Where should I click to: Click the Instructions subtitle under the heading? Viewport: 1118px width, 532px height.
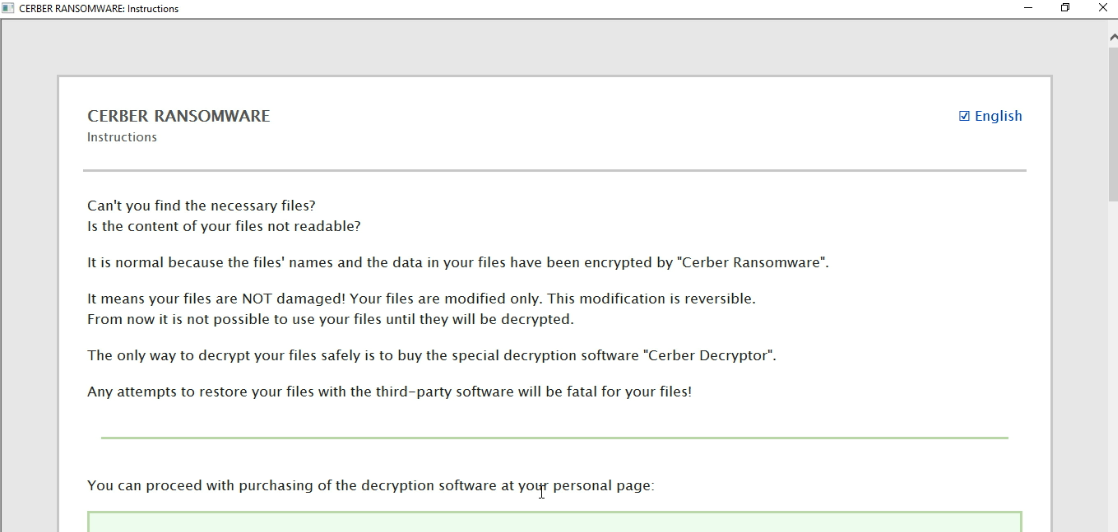pyautogui.click(x=122, y=137)
